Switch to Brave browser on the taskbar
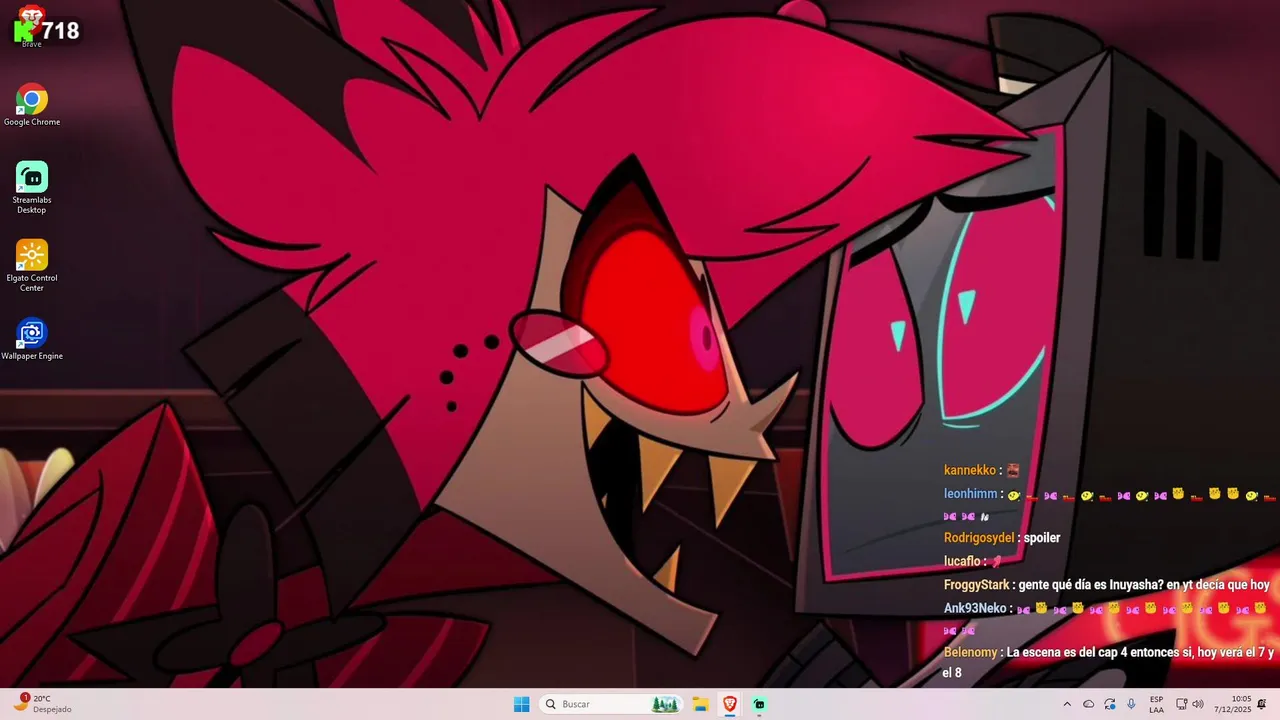 coord(730,704)
